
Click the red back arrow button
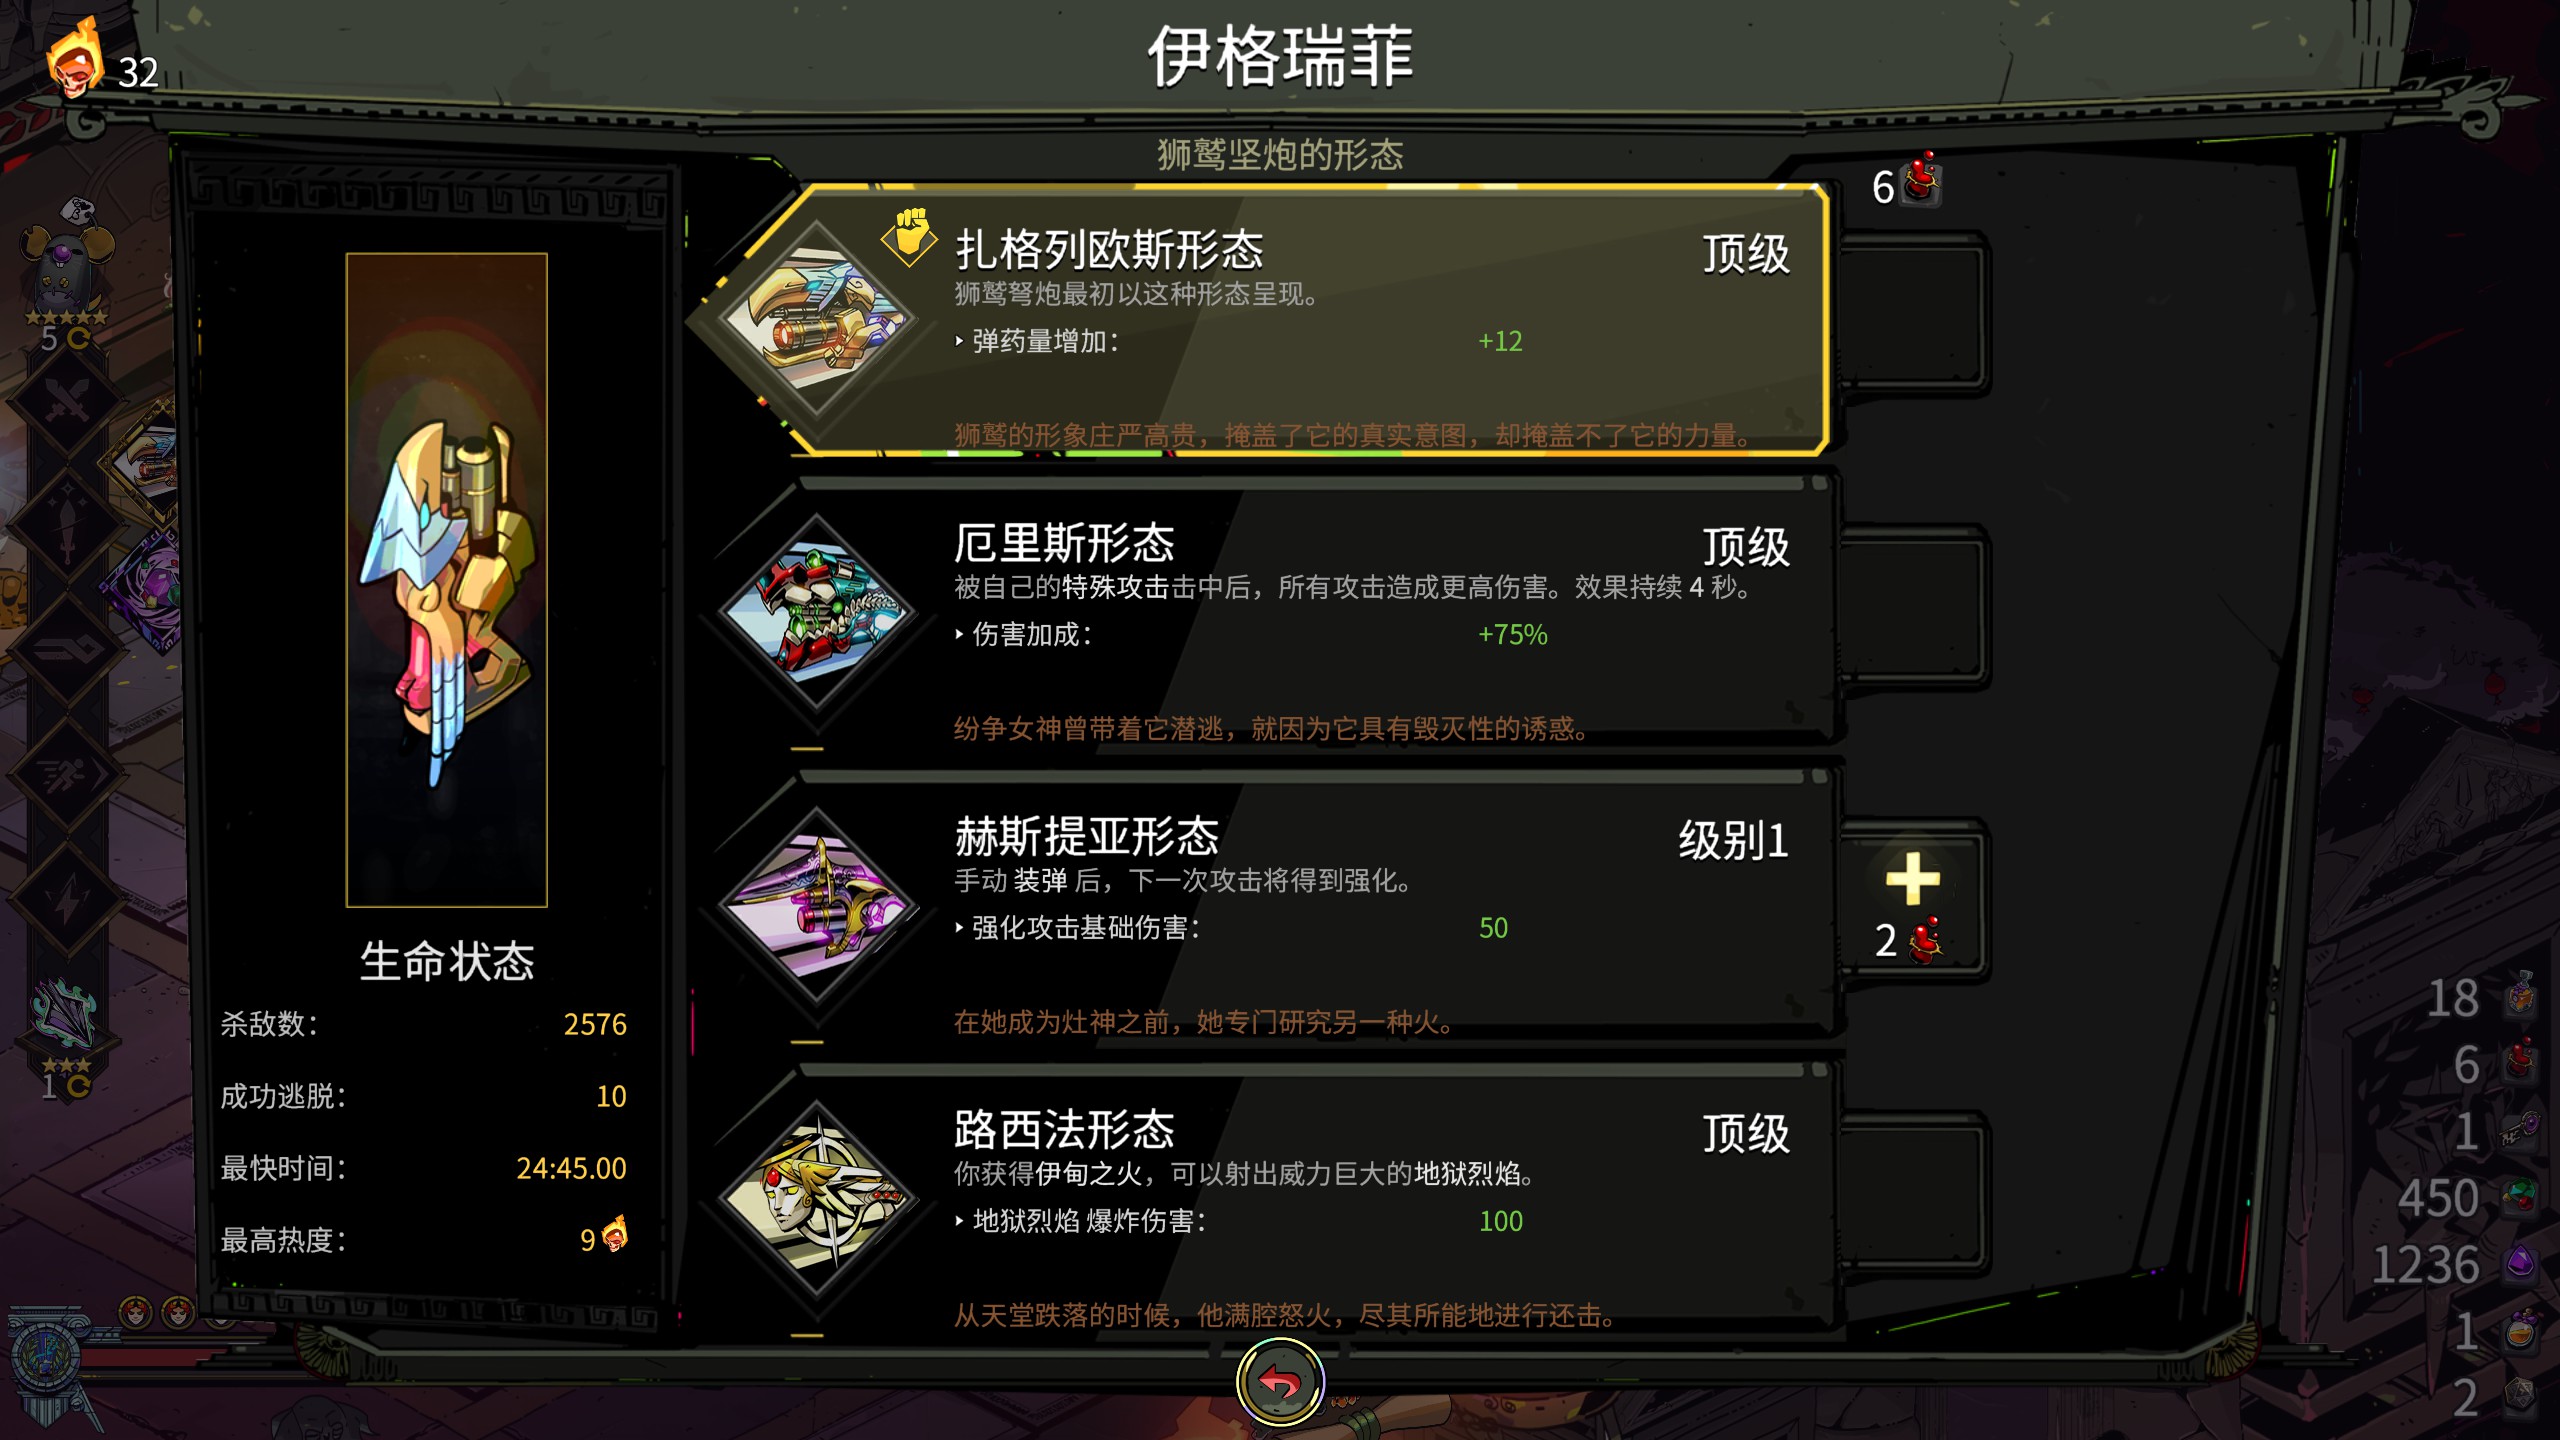tap(1280, 1382)
